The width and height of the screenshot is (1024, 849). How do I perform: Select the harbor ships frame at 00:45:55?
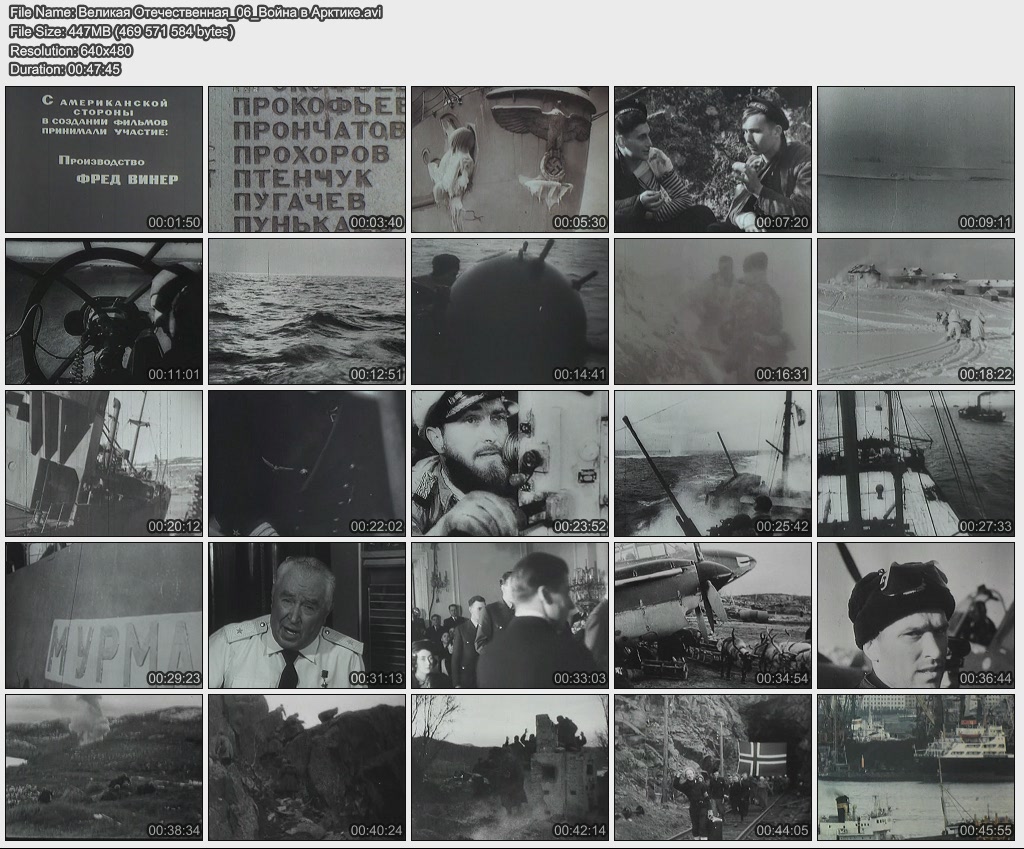point(916,767)
